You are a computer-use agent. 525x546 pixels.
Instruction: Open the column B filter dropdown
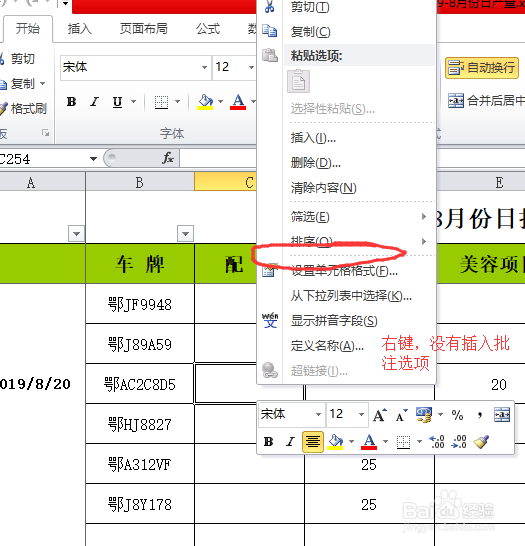[186, 234]
